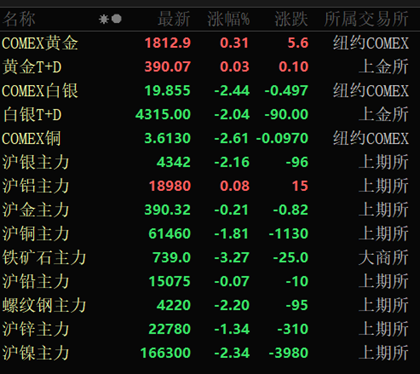Open 沪金主力 contract
Image resolution: width=420 pixels, height=374 pixels.
click(x=210, y=210)
